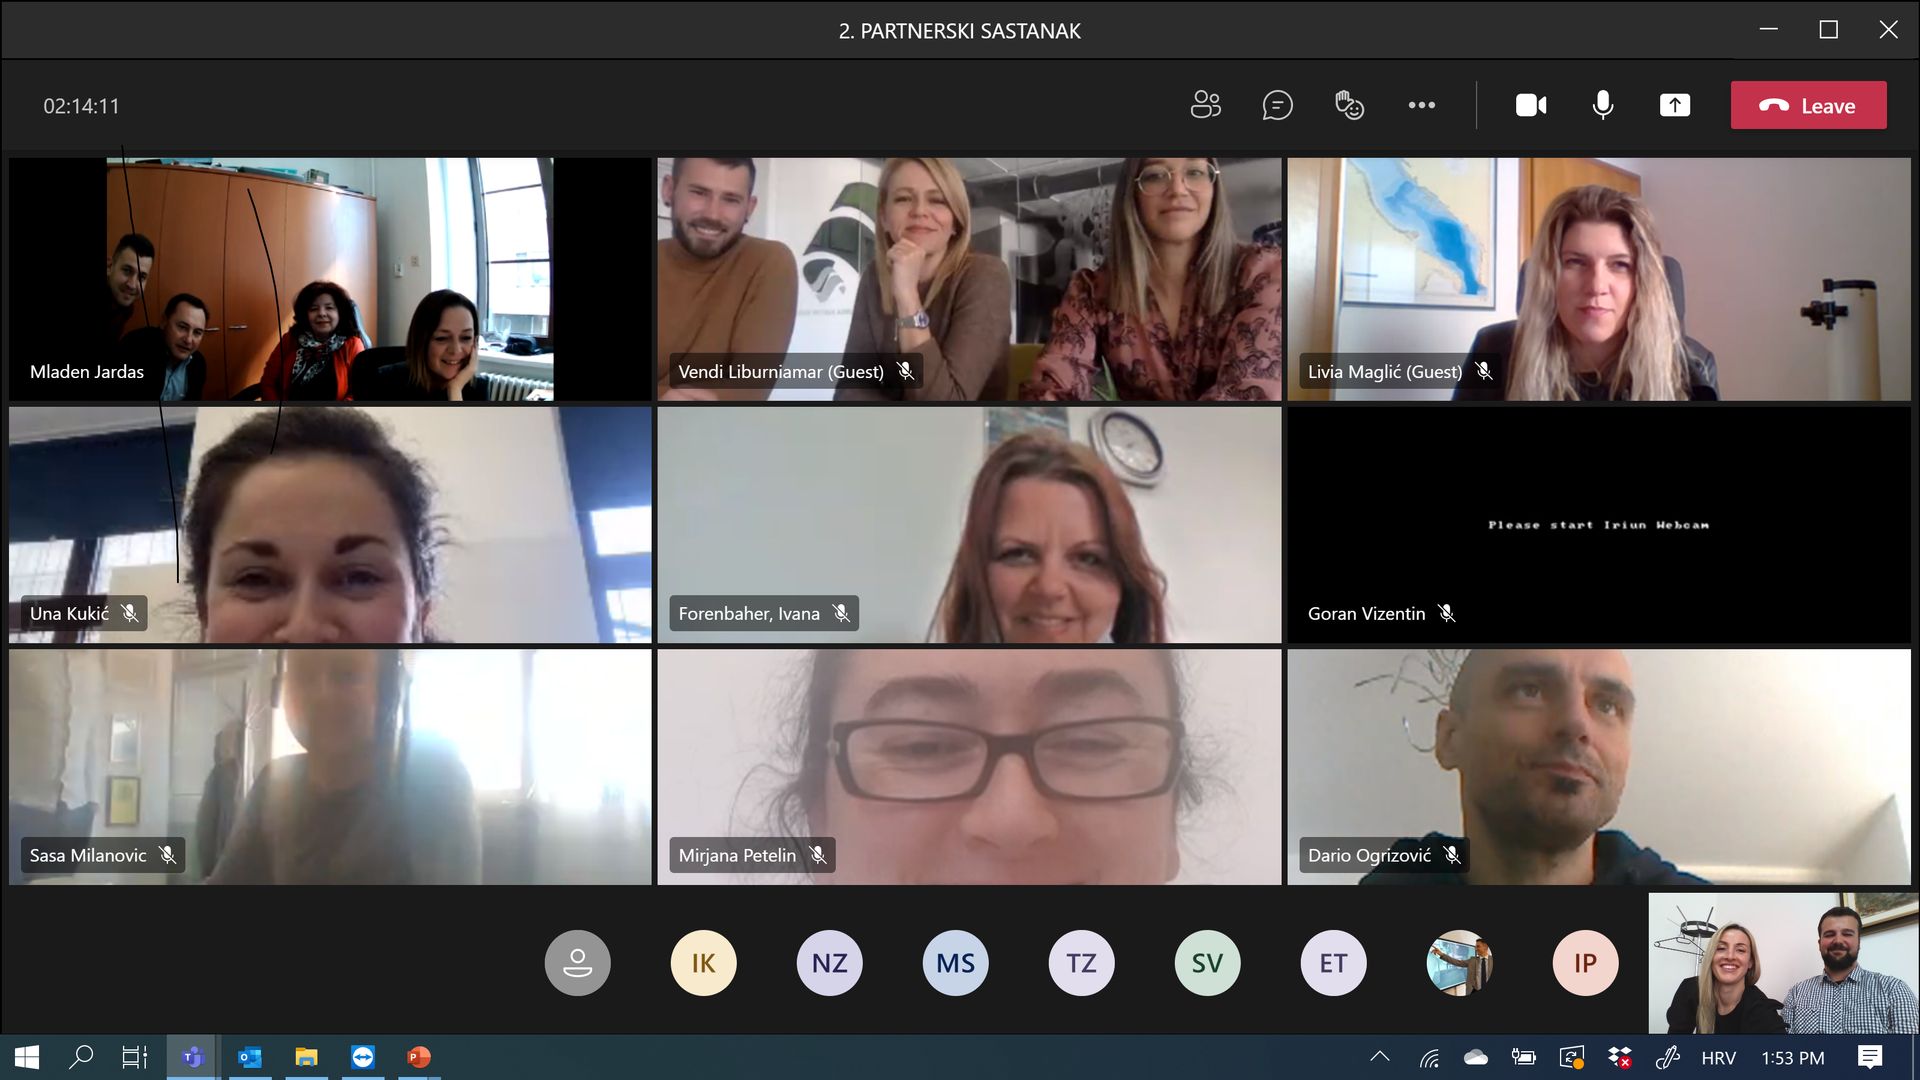The image size is (1920, 1080).
Task: Click the SV participant avatar
Action: 1207,963
